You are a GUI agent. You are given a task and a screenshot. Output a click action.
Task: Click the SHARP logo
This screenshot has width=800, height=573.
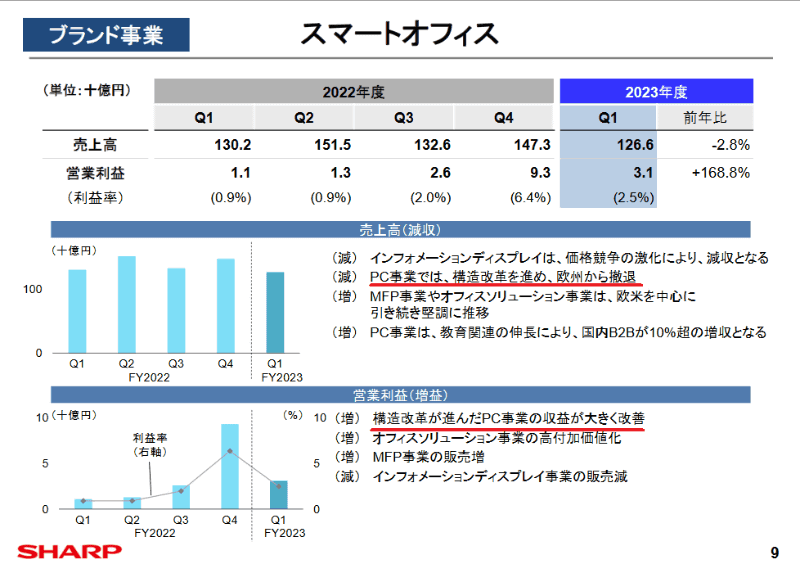pos(69,552)
